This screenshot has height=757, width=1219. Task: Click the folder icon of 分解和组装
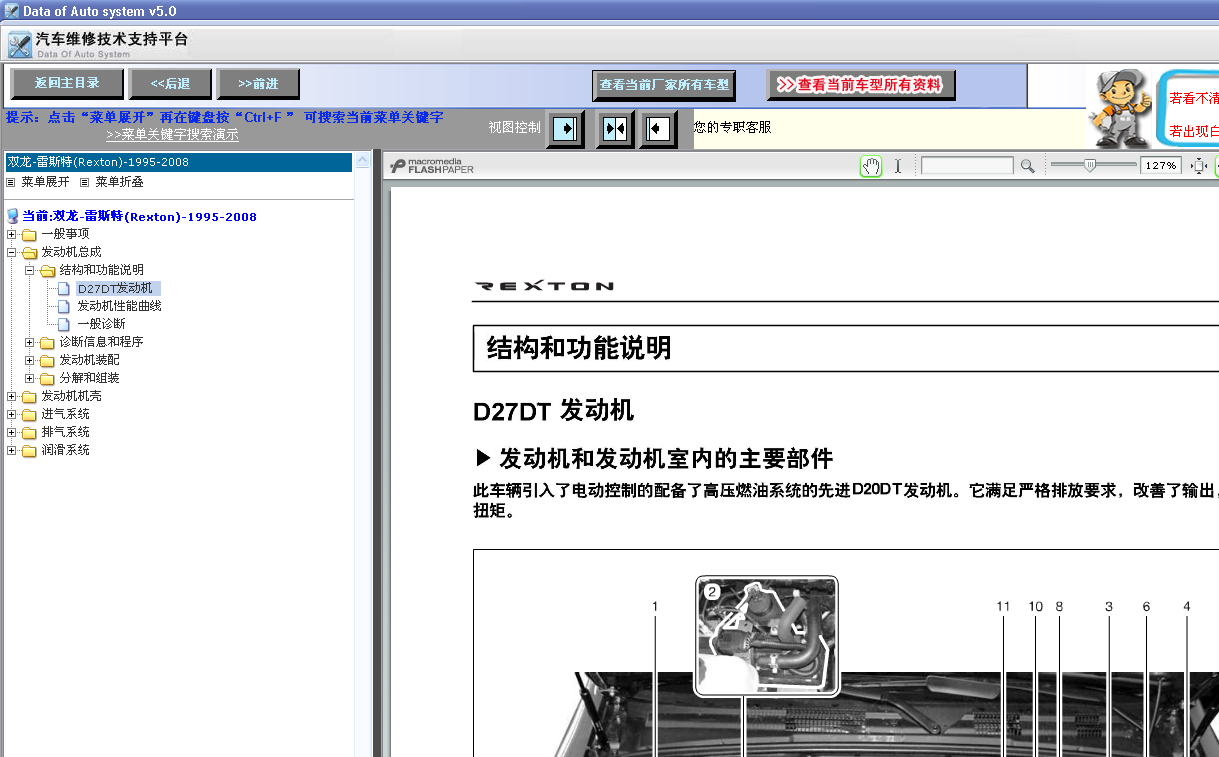point(47,378)
